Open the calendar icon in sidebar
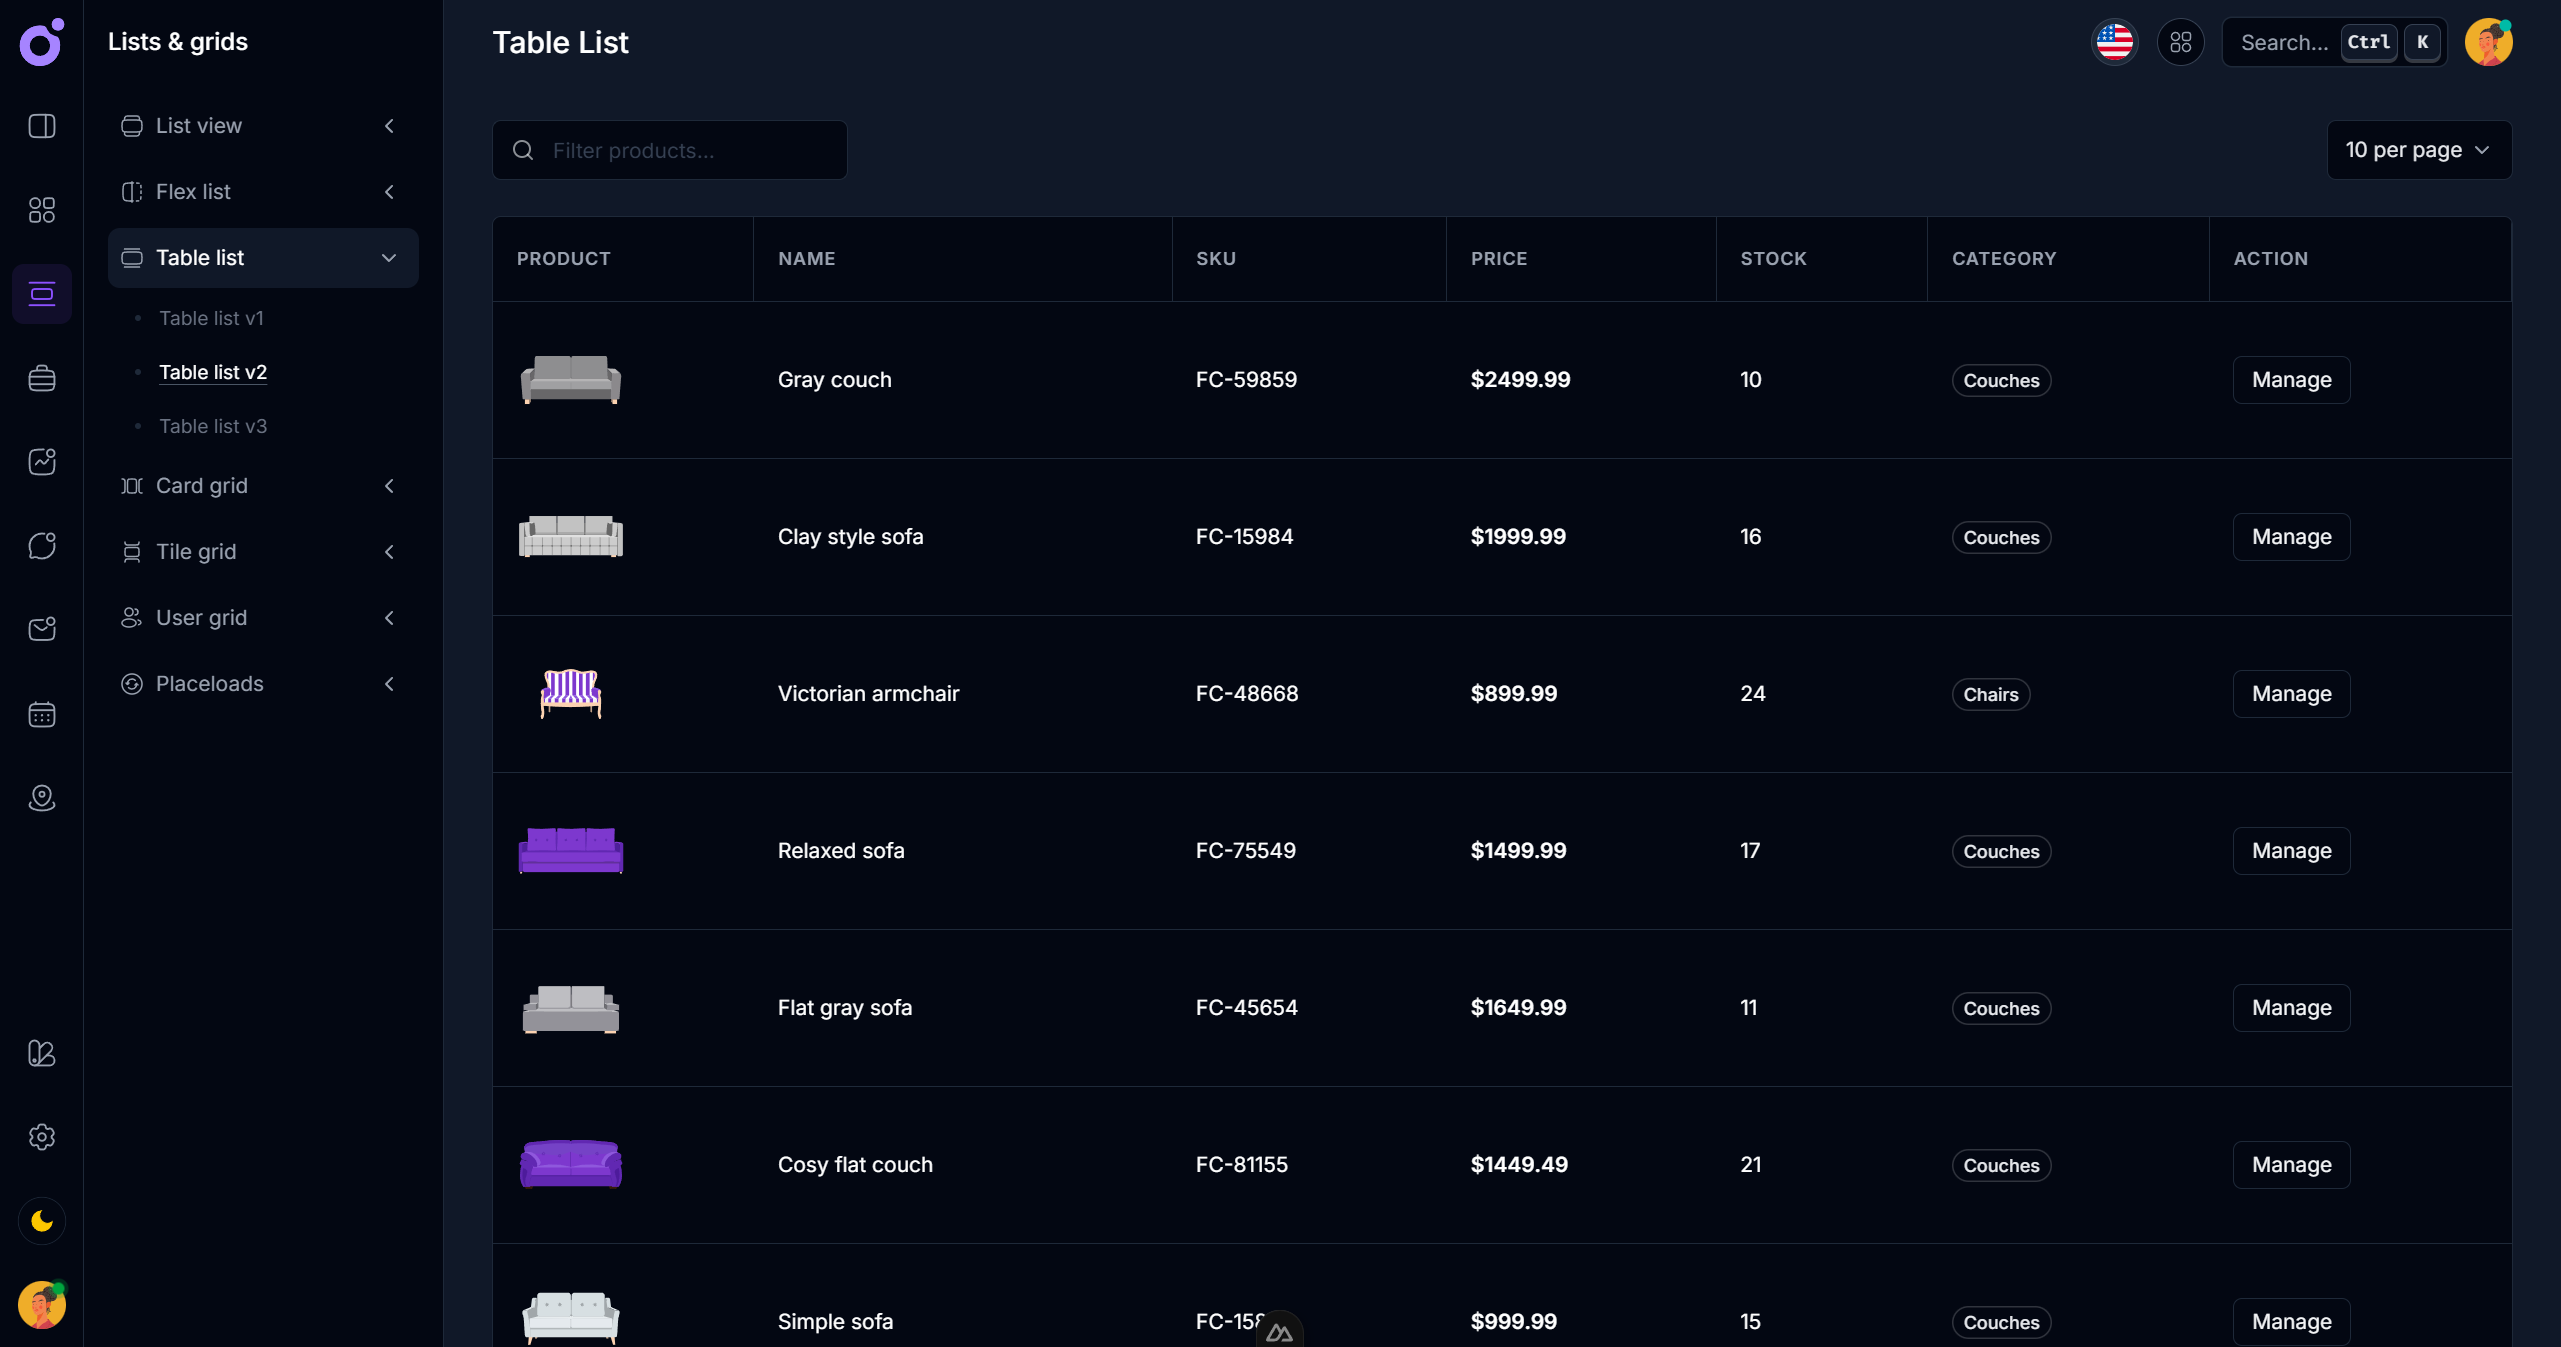This screenshot has height=1347, width=2561. [41, 714]
